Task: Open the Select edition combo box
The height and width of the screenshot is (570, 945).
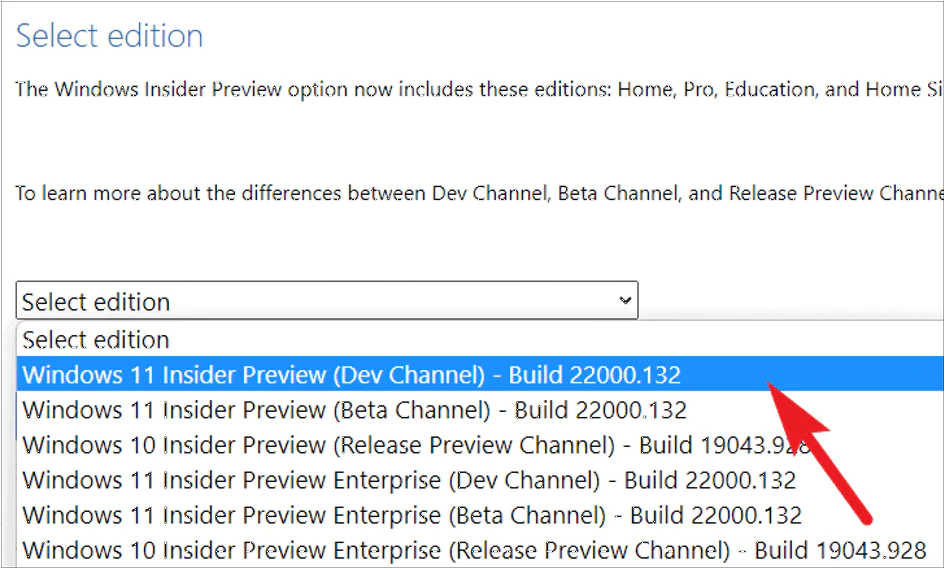Action: click(327, 300)
